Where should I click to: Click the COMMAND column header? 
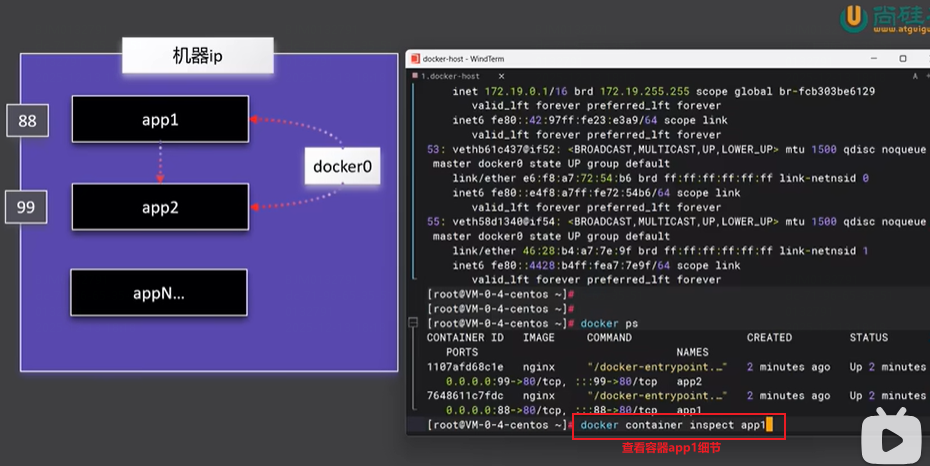click(609, 337)
